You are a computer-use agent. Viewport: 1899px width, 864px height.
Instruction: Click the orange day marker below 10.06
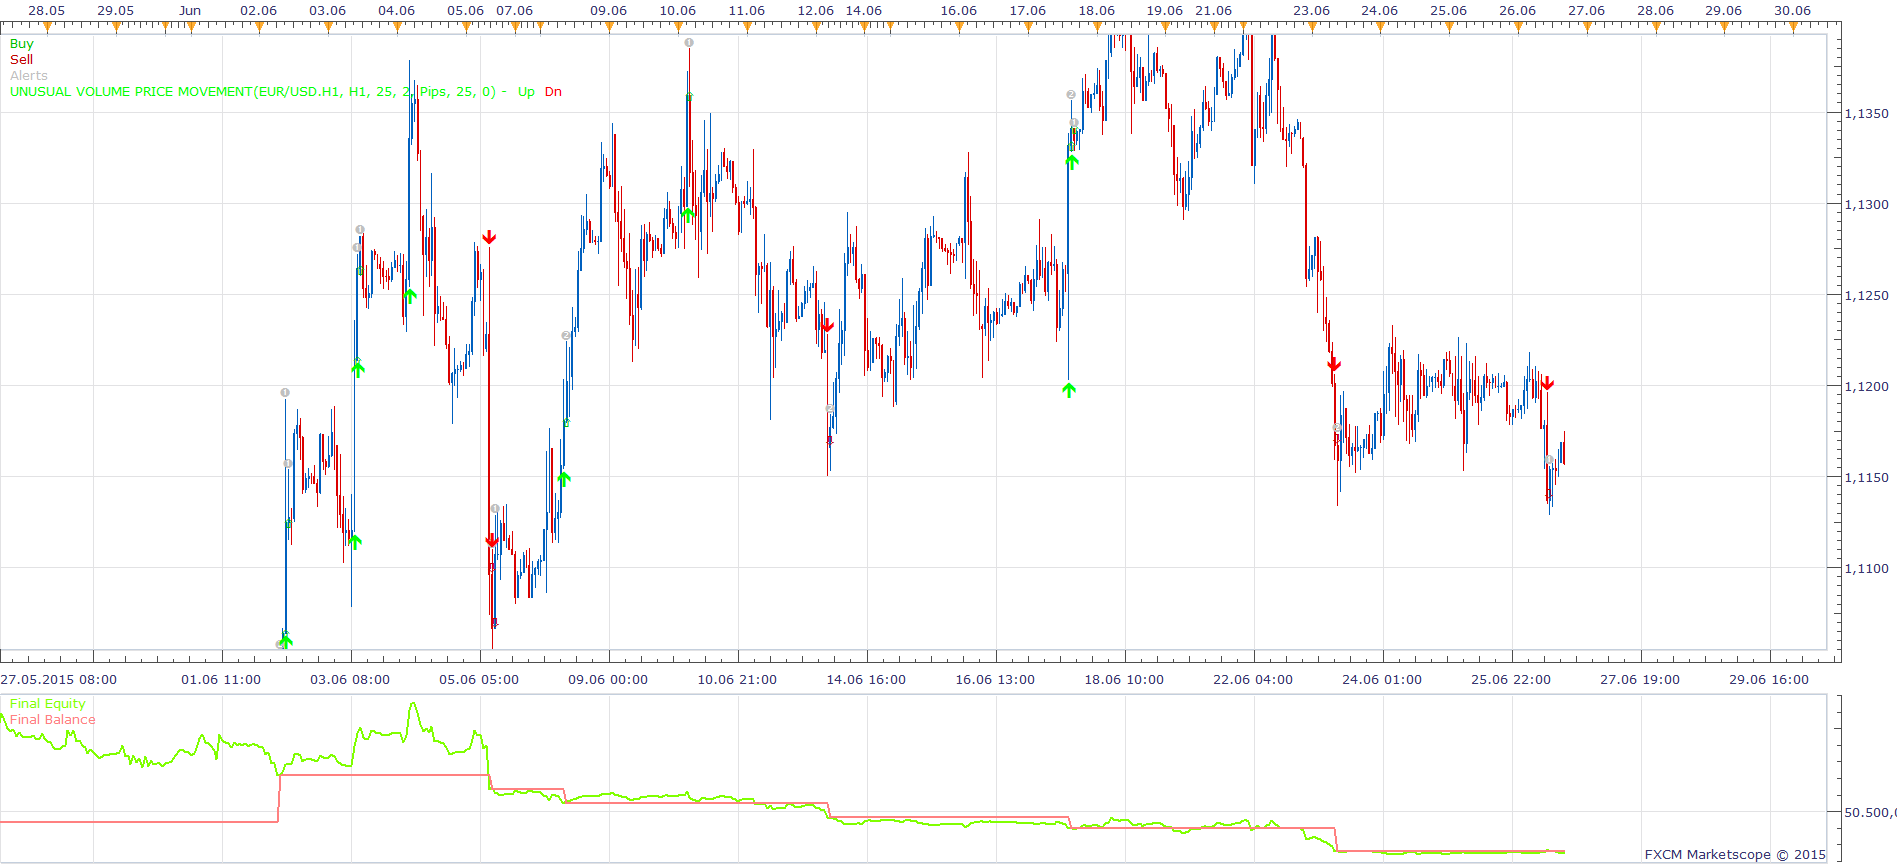pos(678,27)
